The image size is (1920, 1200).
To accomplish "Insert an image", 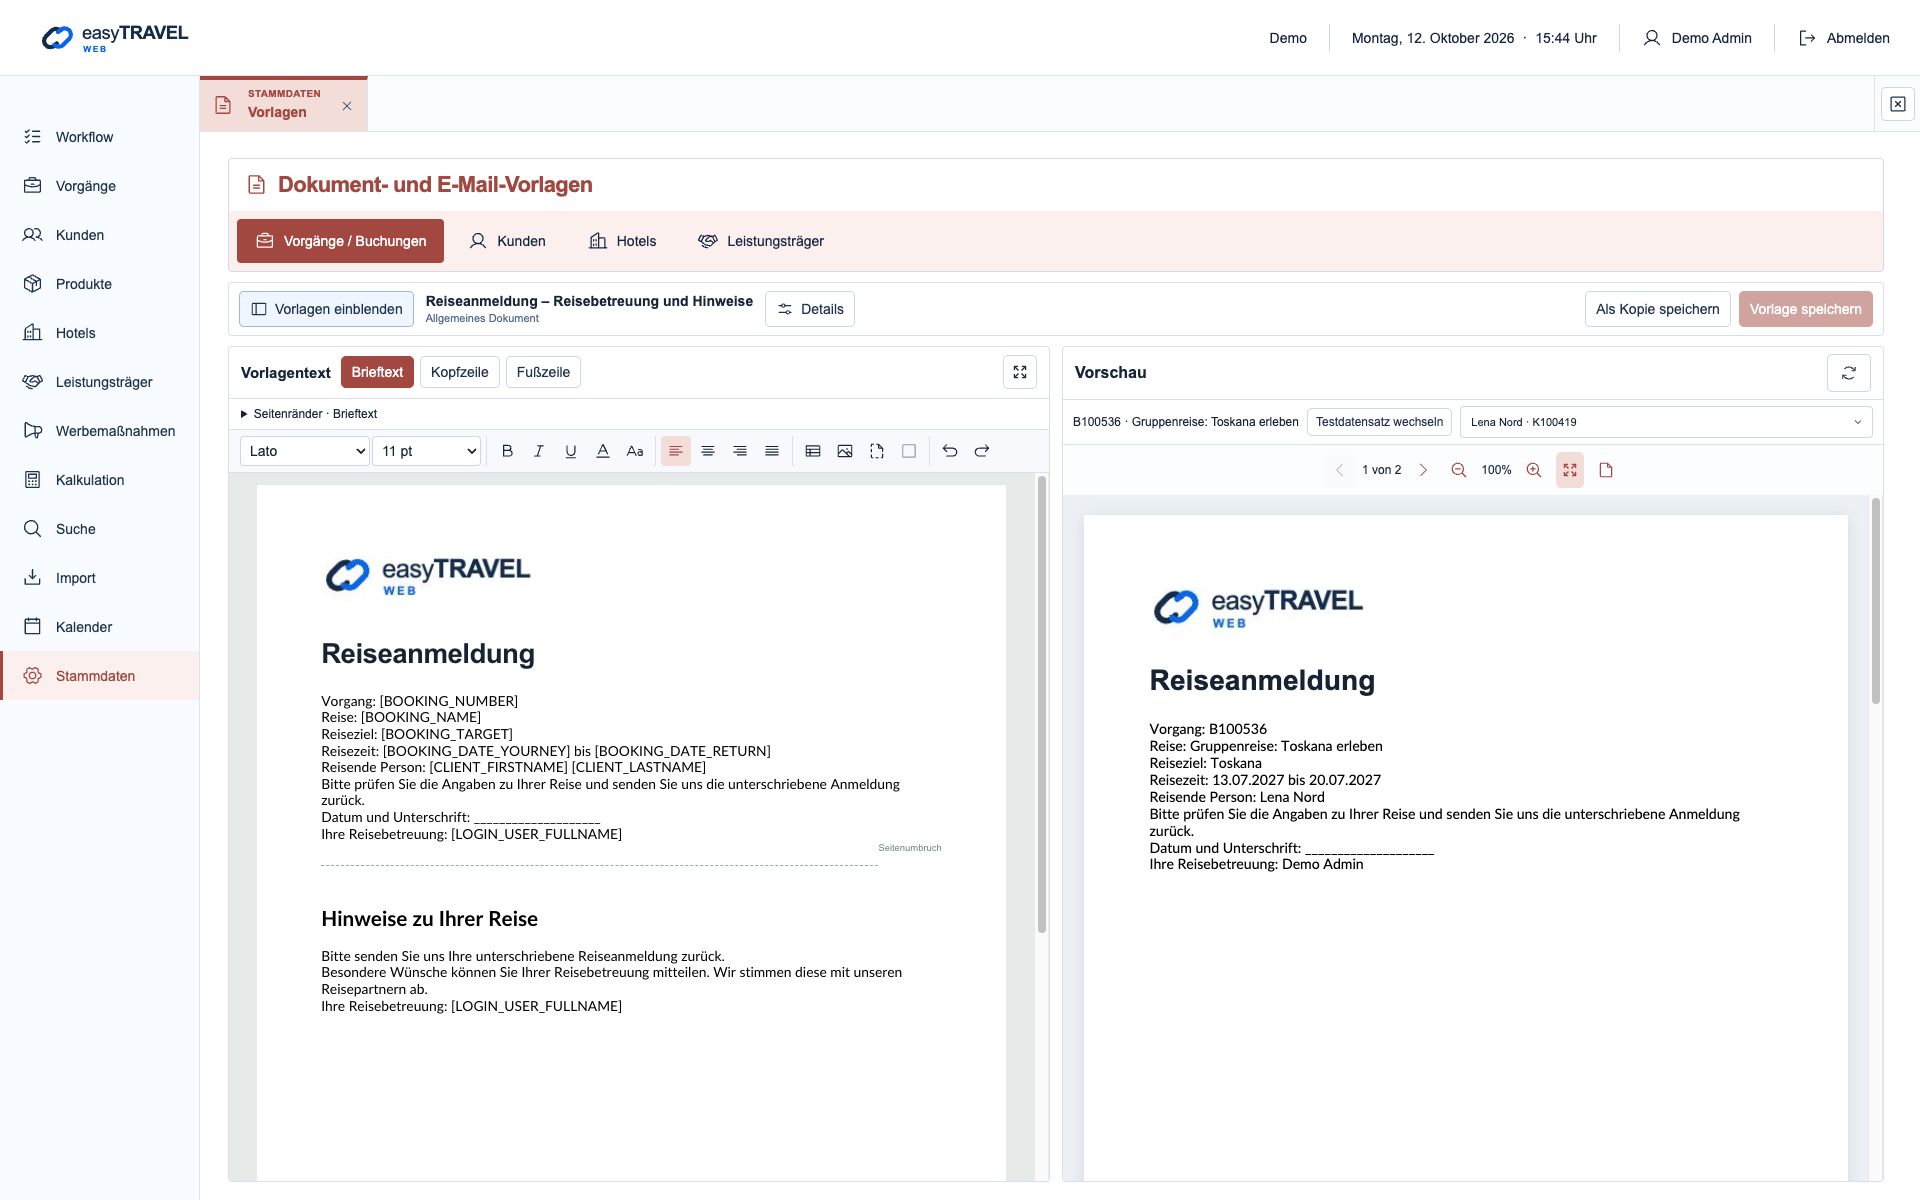I will tap(845, 451).
